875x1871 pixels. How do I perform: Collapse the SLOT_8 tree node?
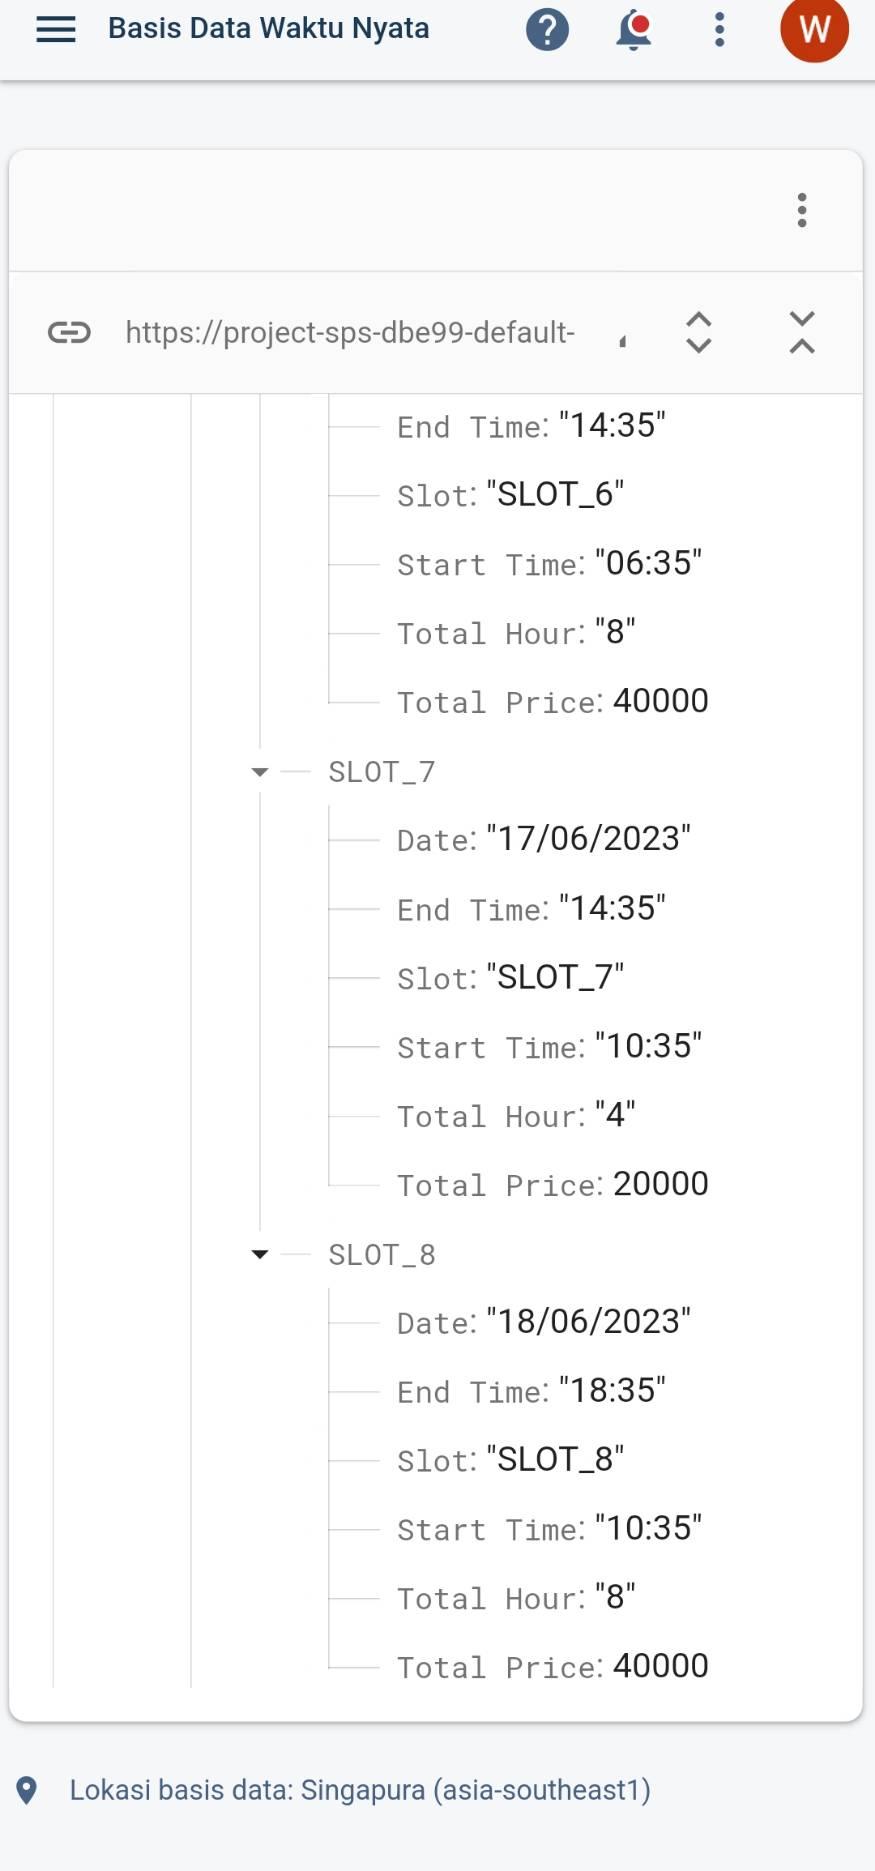(260, 1254)
